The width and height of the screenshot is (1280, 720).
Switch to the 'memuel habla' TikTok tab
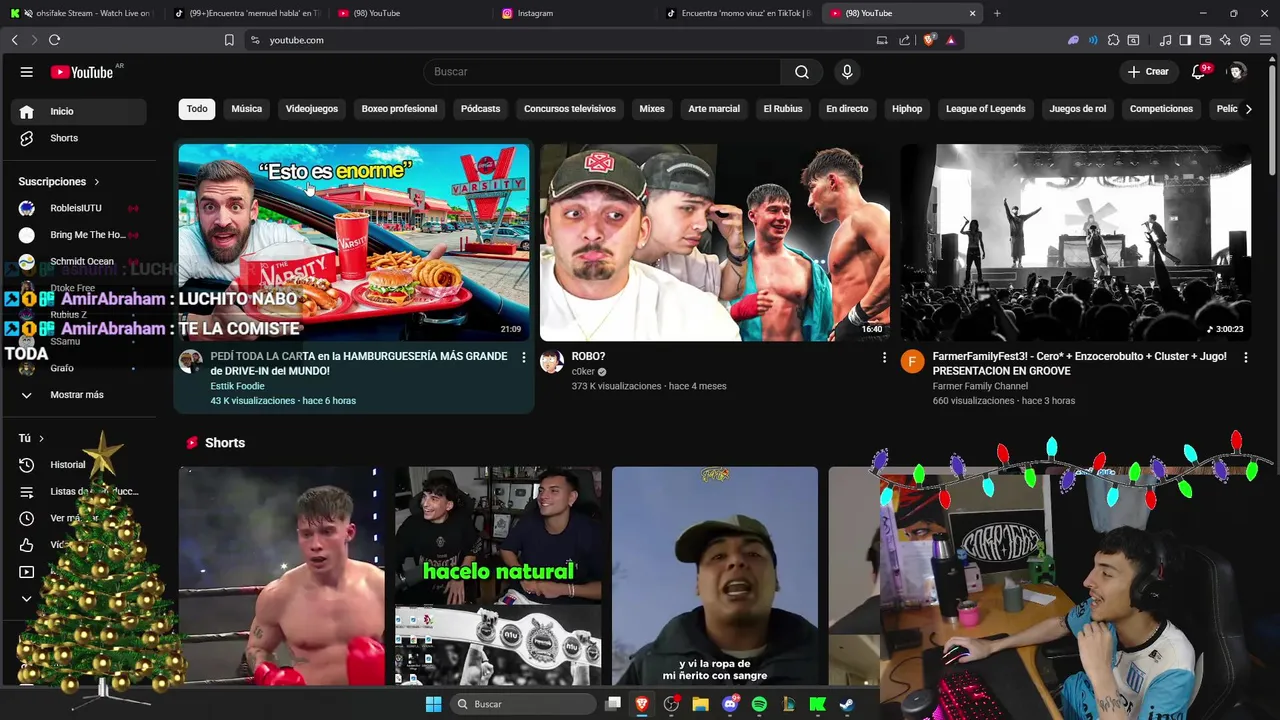(x=245, y=13)
